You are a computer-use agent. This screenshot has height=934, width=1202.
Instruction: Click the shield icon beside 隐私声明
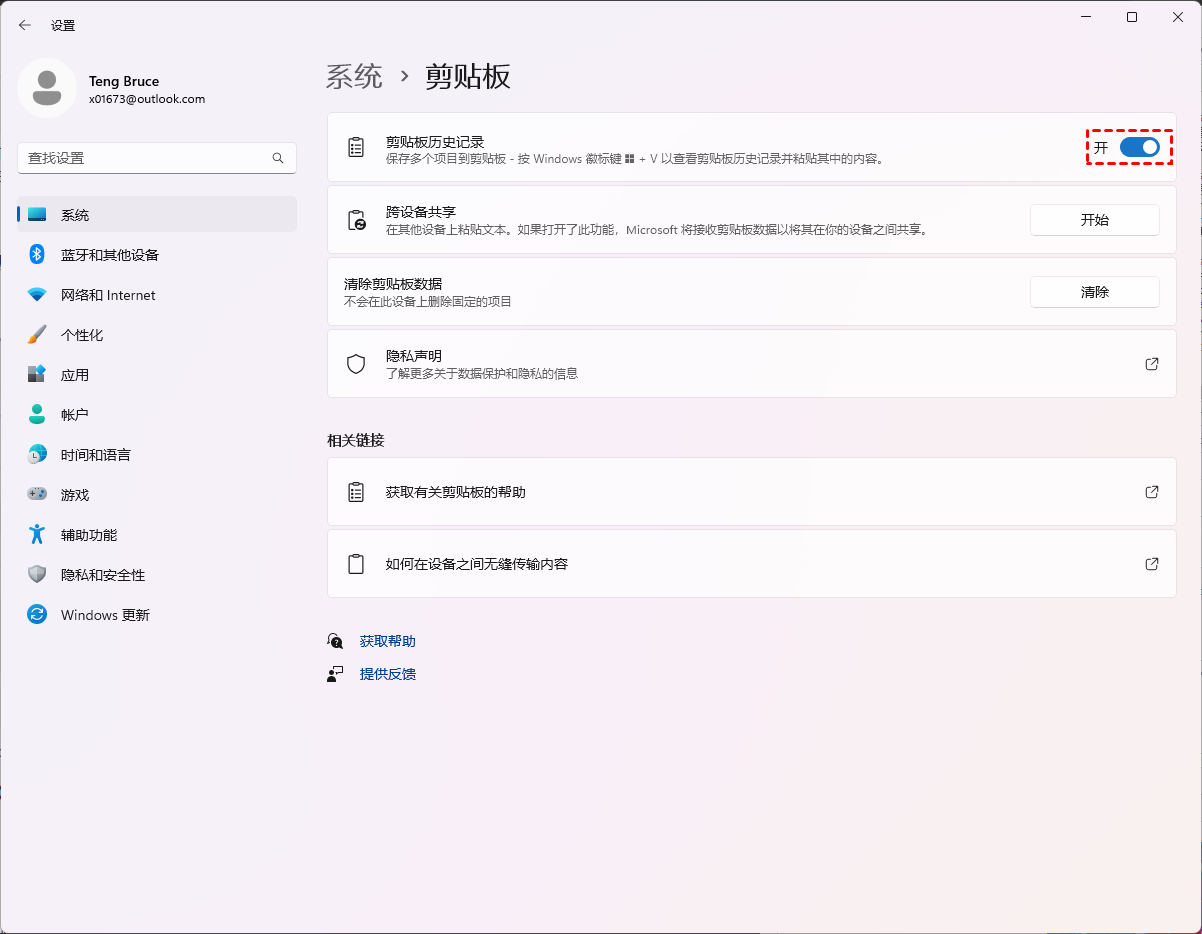point(356,364)
